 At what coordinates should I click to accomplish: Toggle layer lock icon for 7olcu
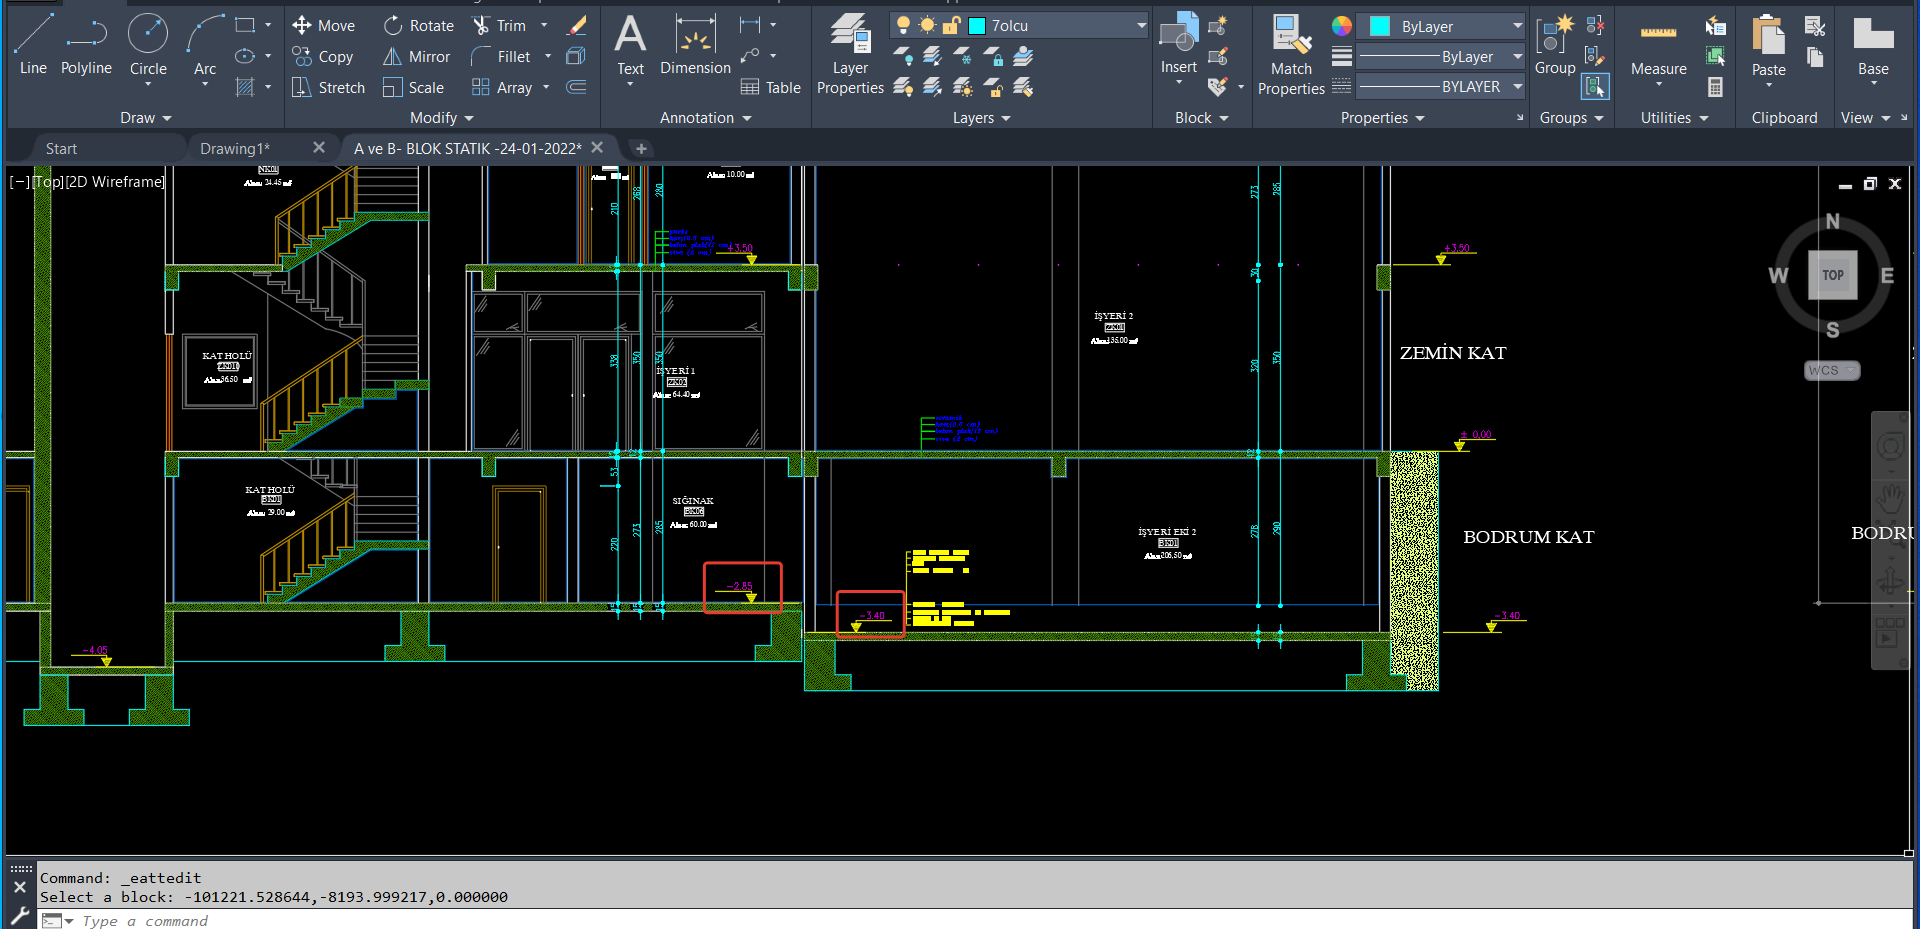click(x=951, y=25)
